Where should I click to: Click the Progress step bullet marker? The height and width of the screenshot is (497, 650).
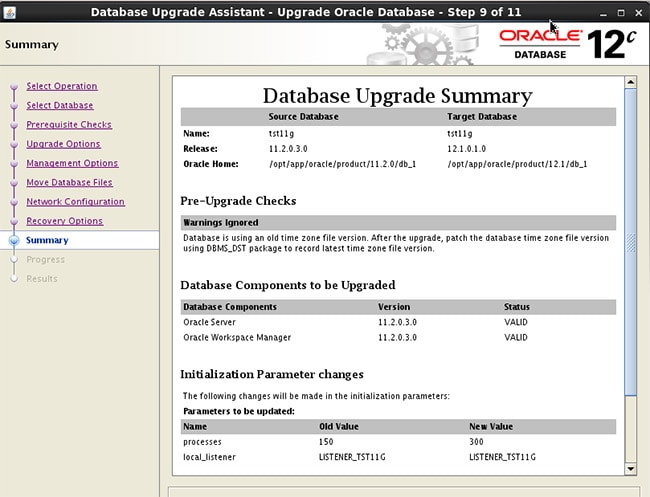[14, 259]
